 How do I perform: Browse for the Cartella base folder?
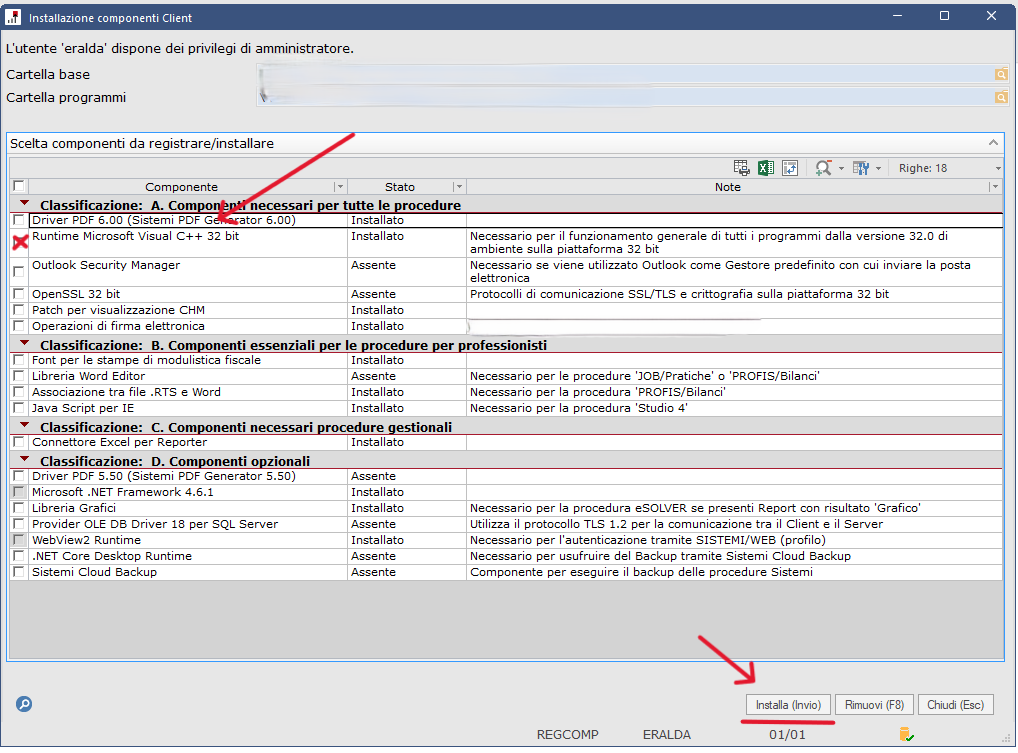tap(1001, 75)
